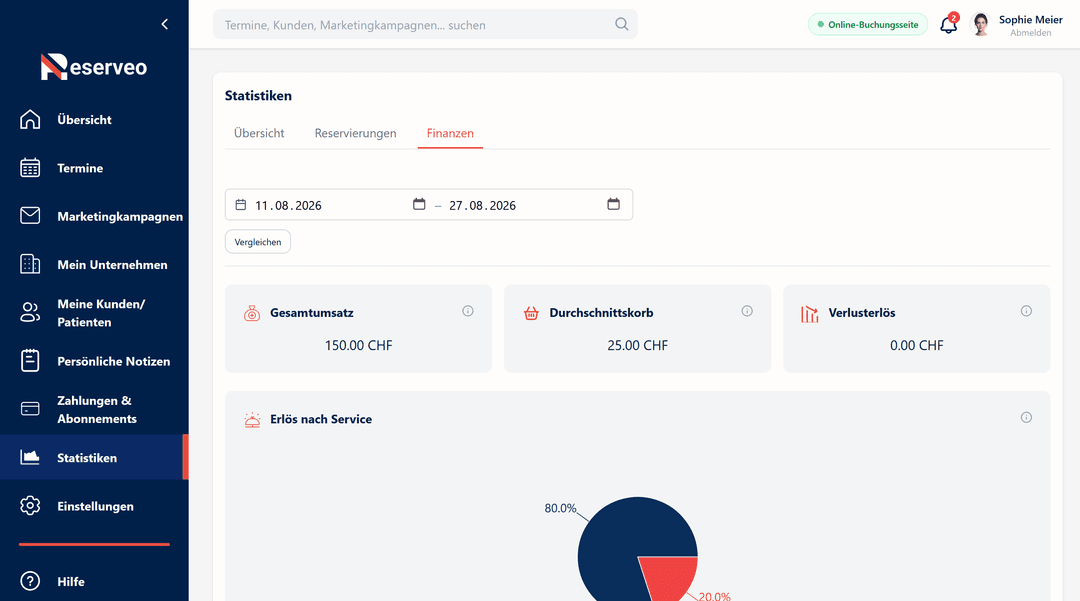This screenshot has width=1080, height=601.
Task: Click the Hilfe question mark icon
Action: tap(30, 581)
